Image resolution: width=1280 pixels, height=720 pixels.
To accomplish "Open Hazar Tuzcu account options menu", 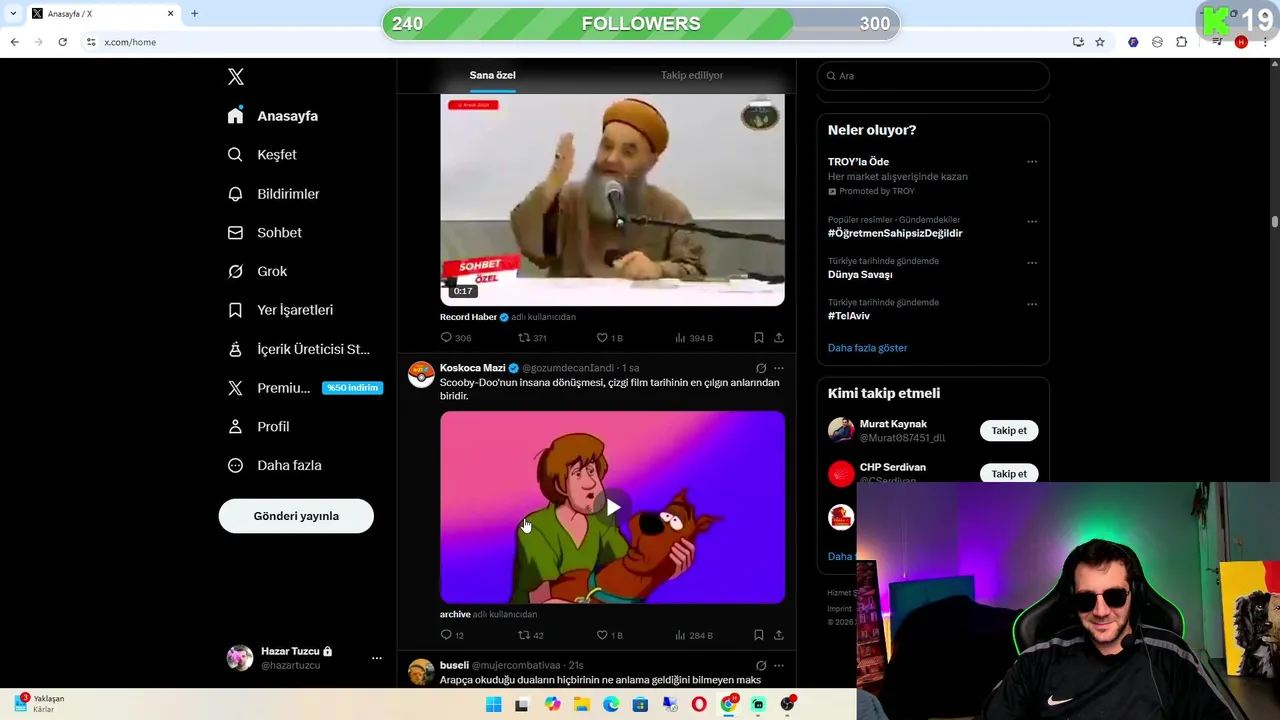I will click(377, 658).
